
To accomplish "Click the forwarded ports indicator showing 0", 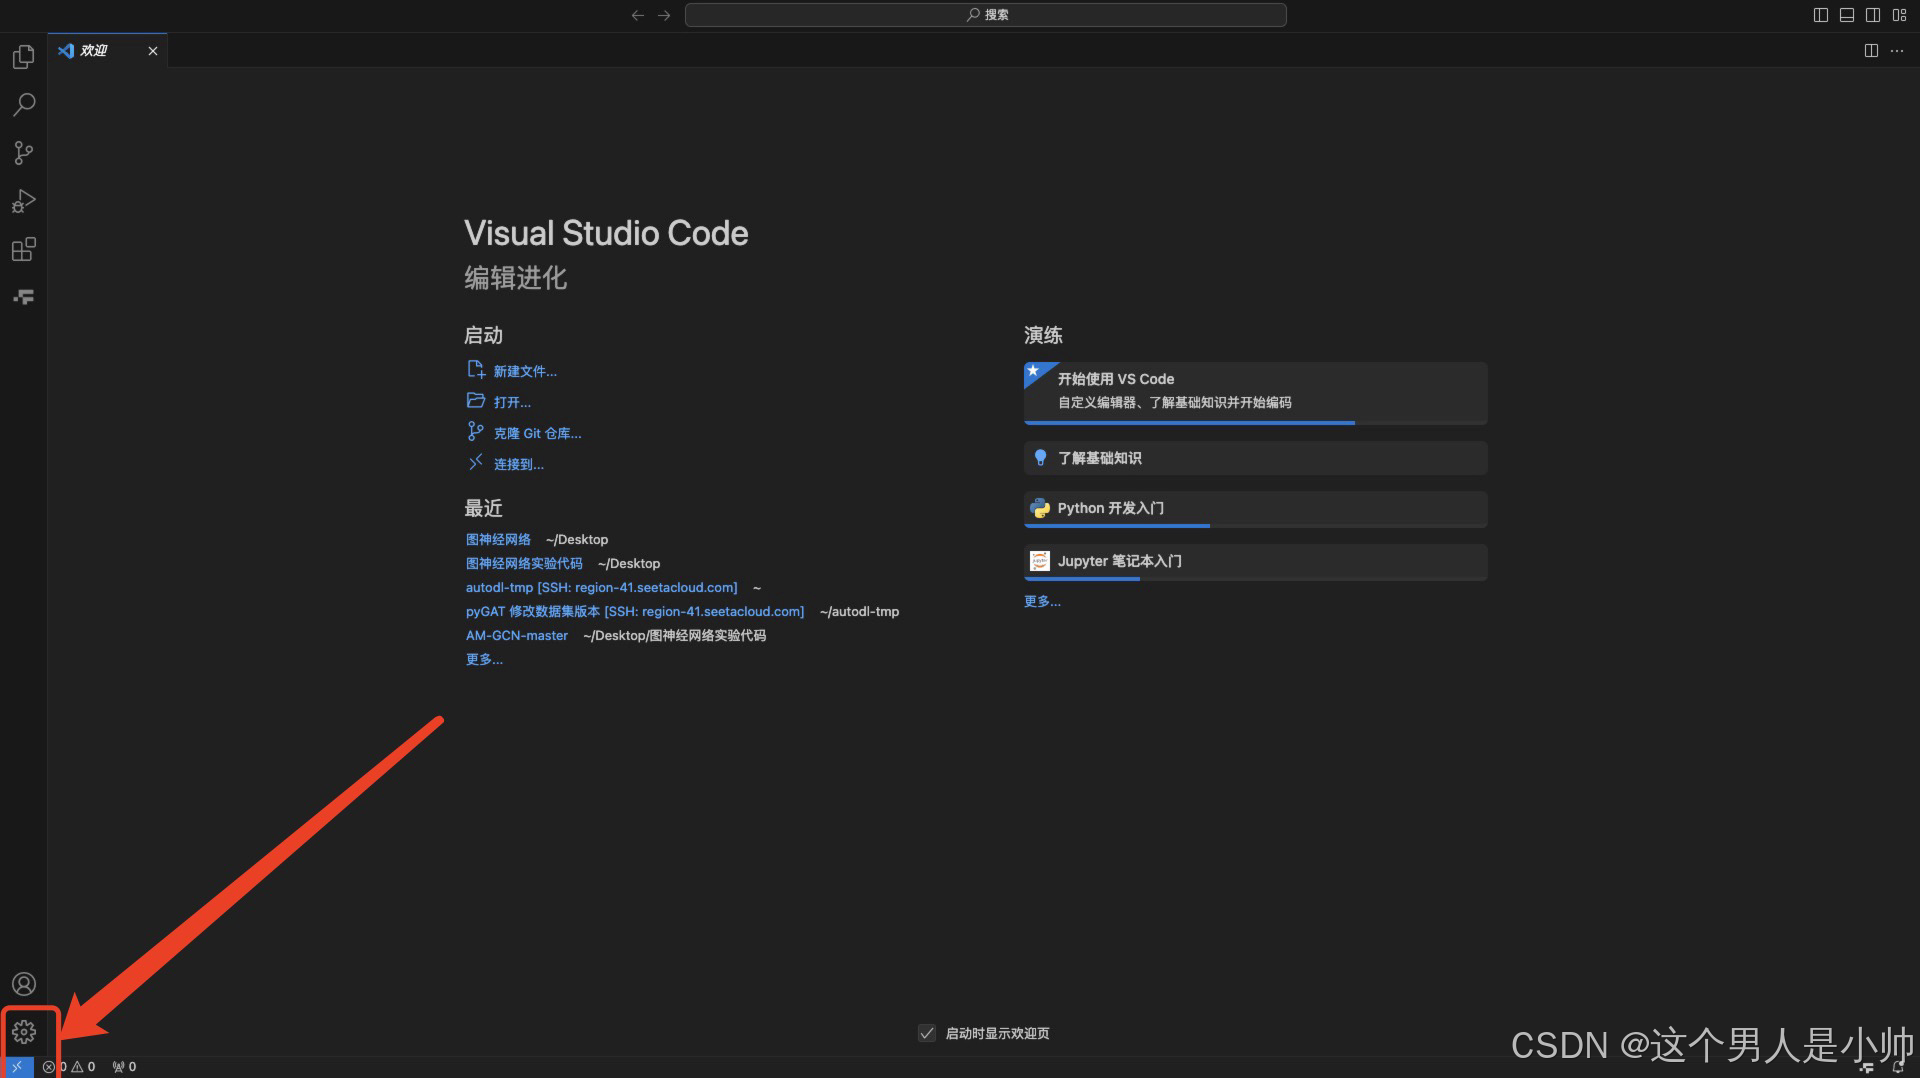I will click(125, 1067).
